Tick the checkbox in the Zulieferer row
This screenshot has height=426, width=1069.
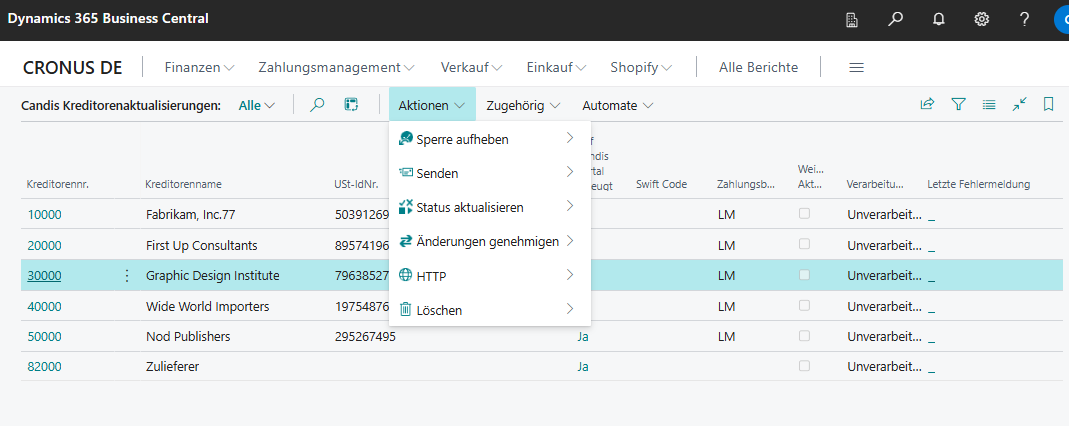tap(804, 366)
